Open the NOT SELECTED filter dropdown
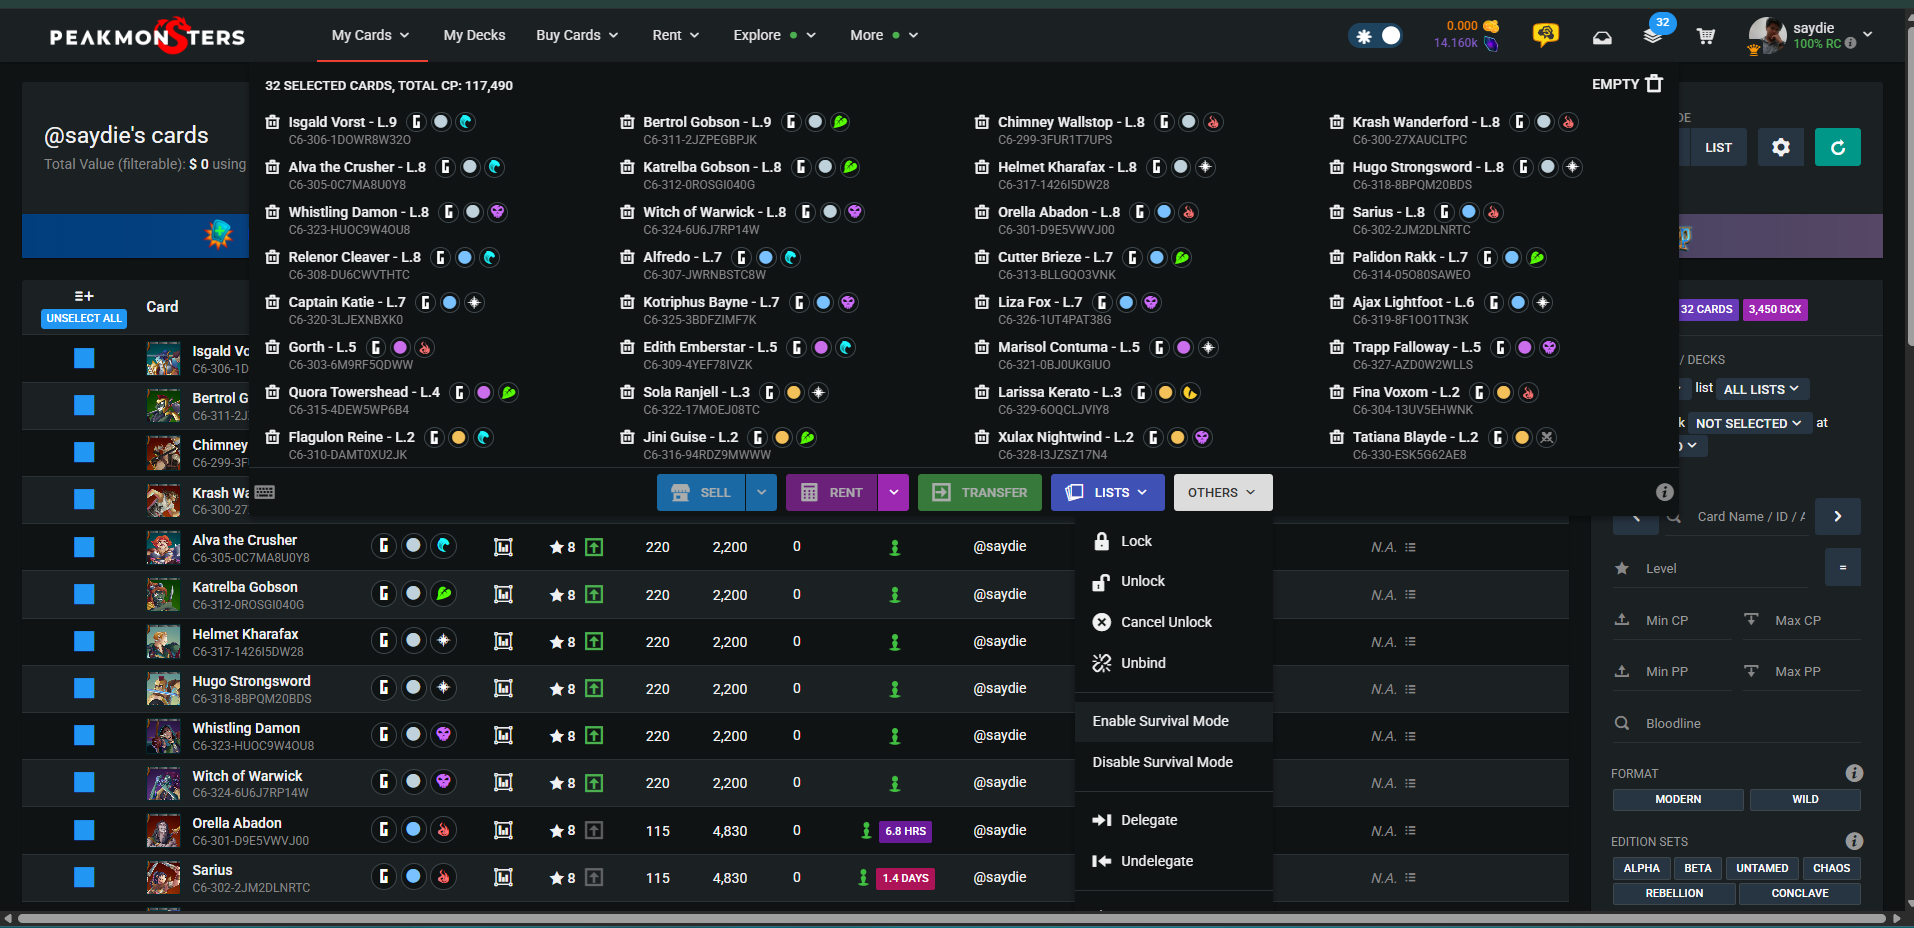The width and height of the screenshot is (1914, 928). point(1749,423)
